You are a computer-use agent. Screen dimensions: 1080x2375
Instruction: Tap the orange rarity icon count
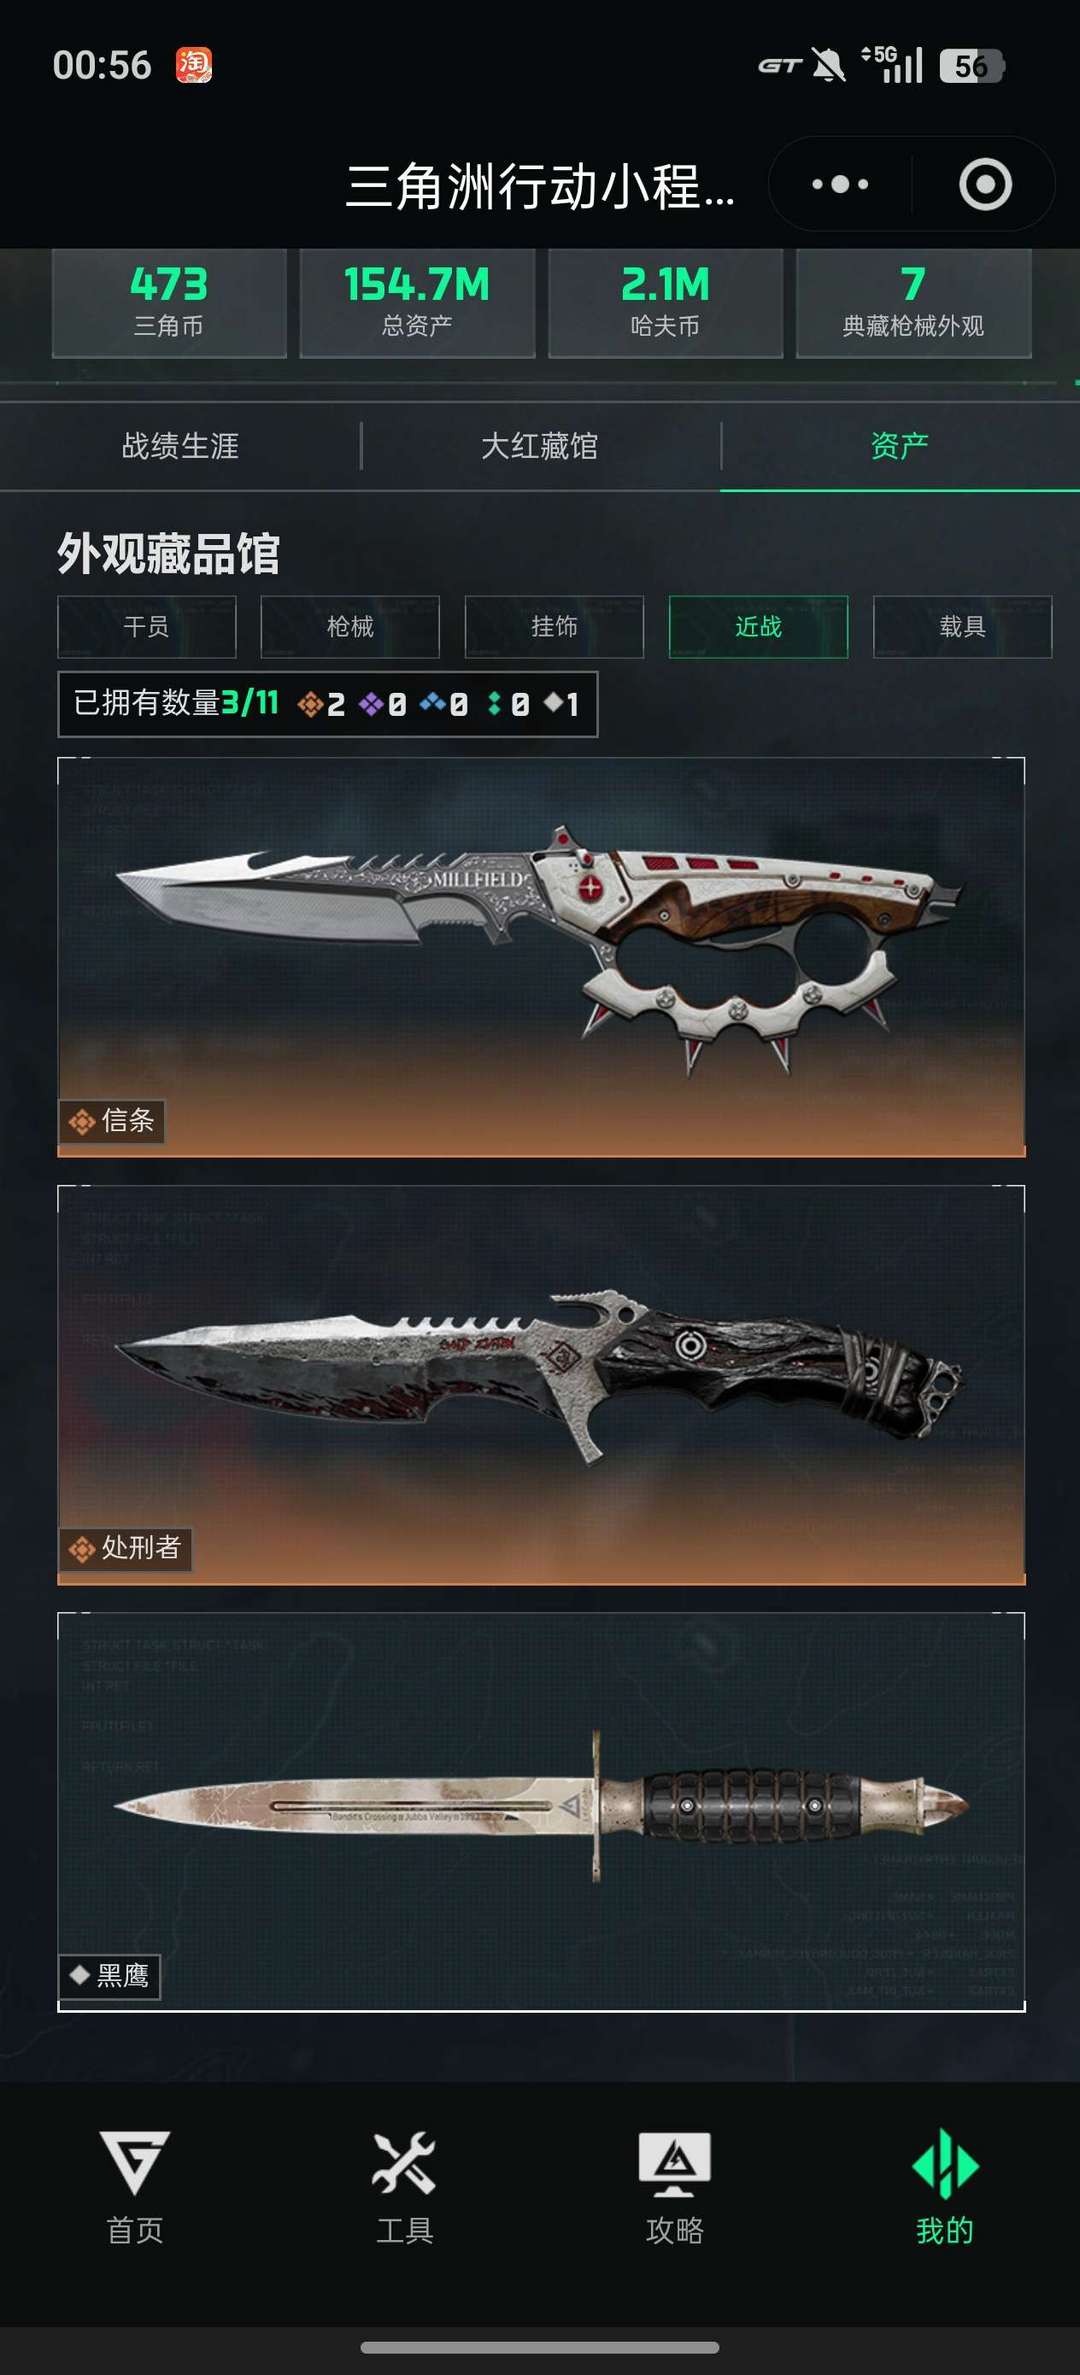pos(322,705)
